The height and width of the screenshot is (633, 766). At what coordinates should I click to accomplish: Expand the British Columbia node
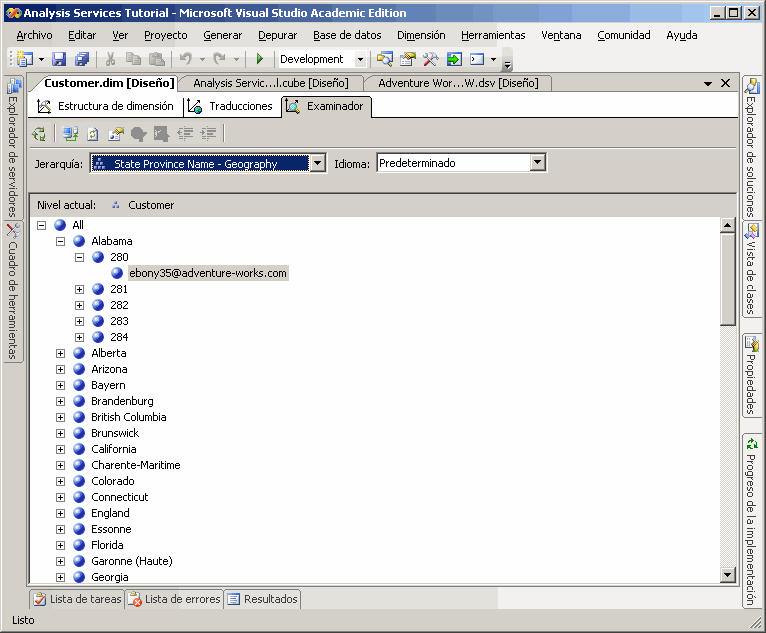[x=60, y=417]
